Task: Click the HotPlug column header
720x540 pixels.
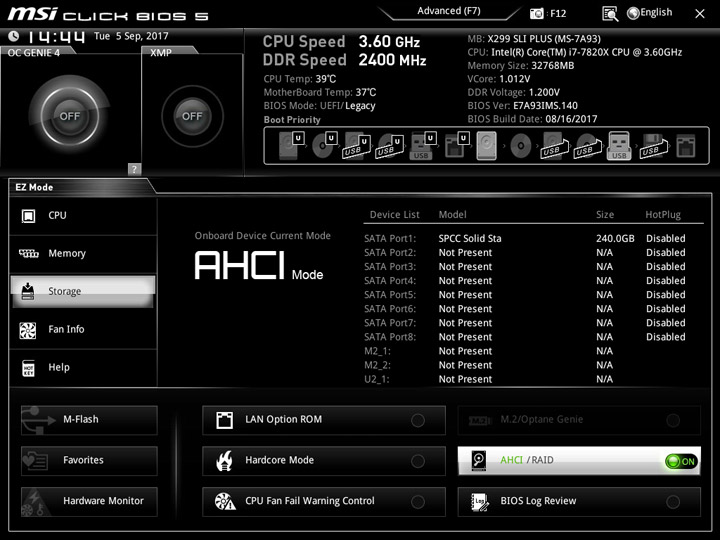Action: (x=663, y=214)
